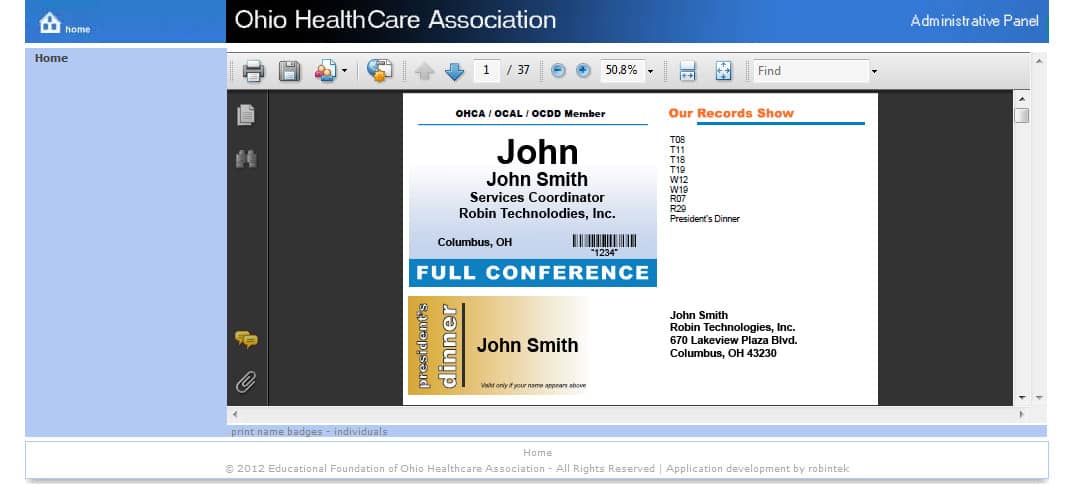Expand the collaborate dropdown arrow
Screen dimensions: 1076x485
(x=344, y=71)
